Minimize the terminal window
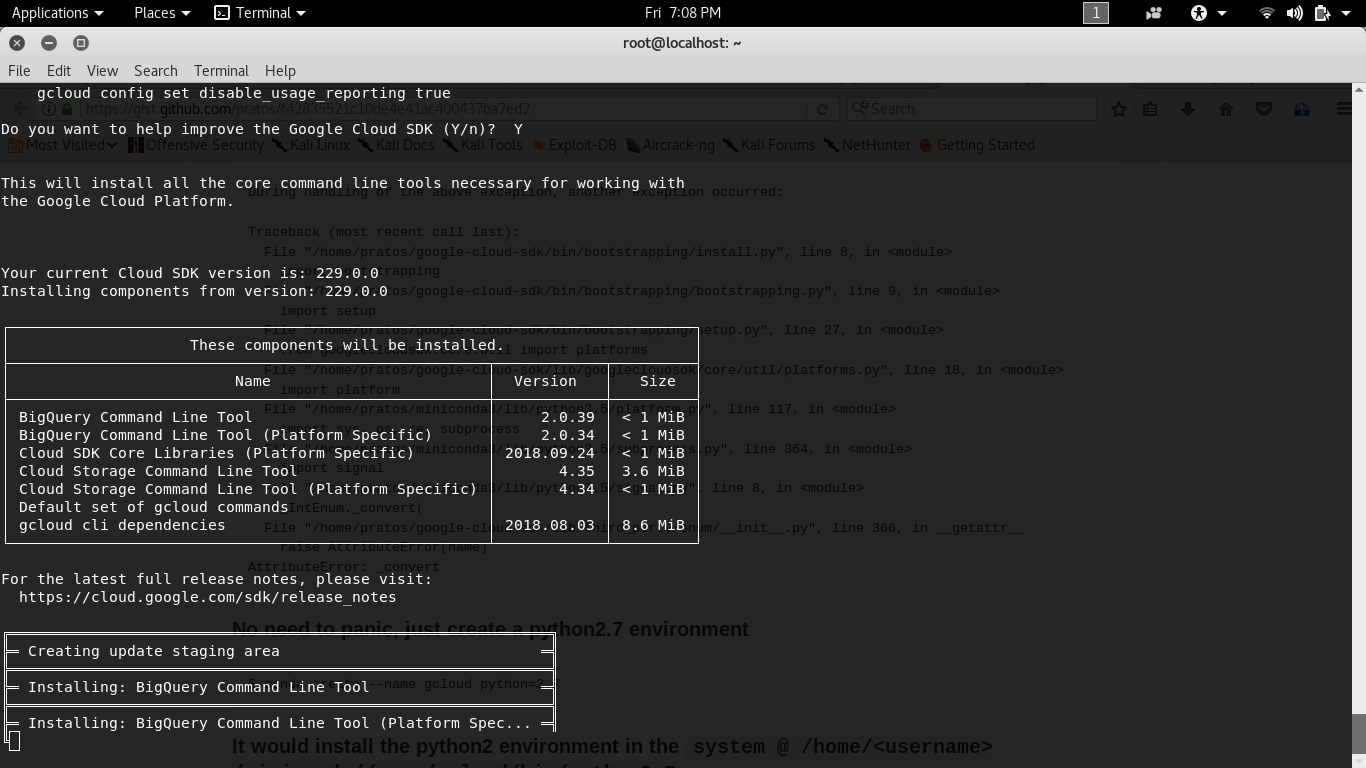The height and width of the screenshot is (768, 1366). pos(49,43)
